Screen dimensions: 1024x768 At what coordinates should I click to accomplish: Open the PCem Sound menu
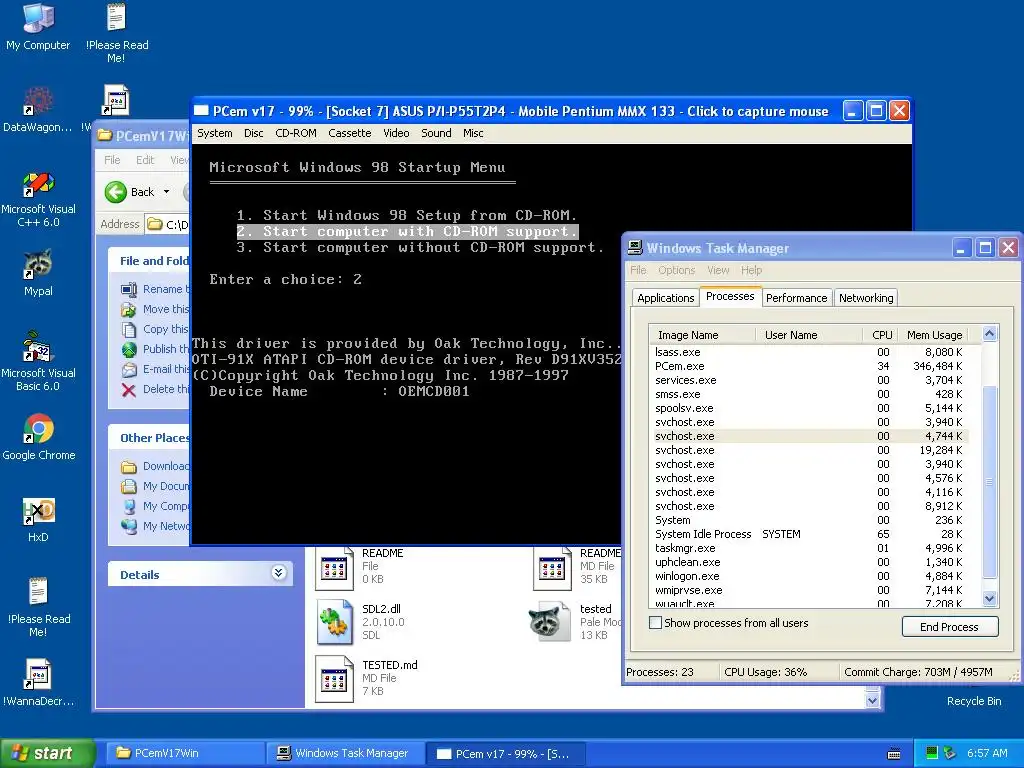point(436,133)
